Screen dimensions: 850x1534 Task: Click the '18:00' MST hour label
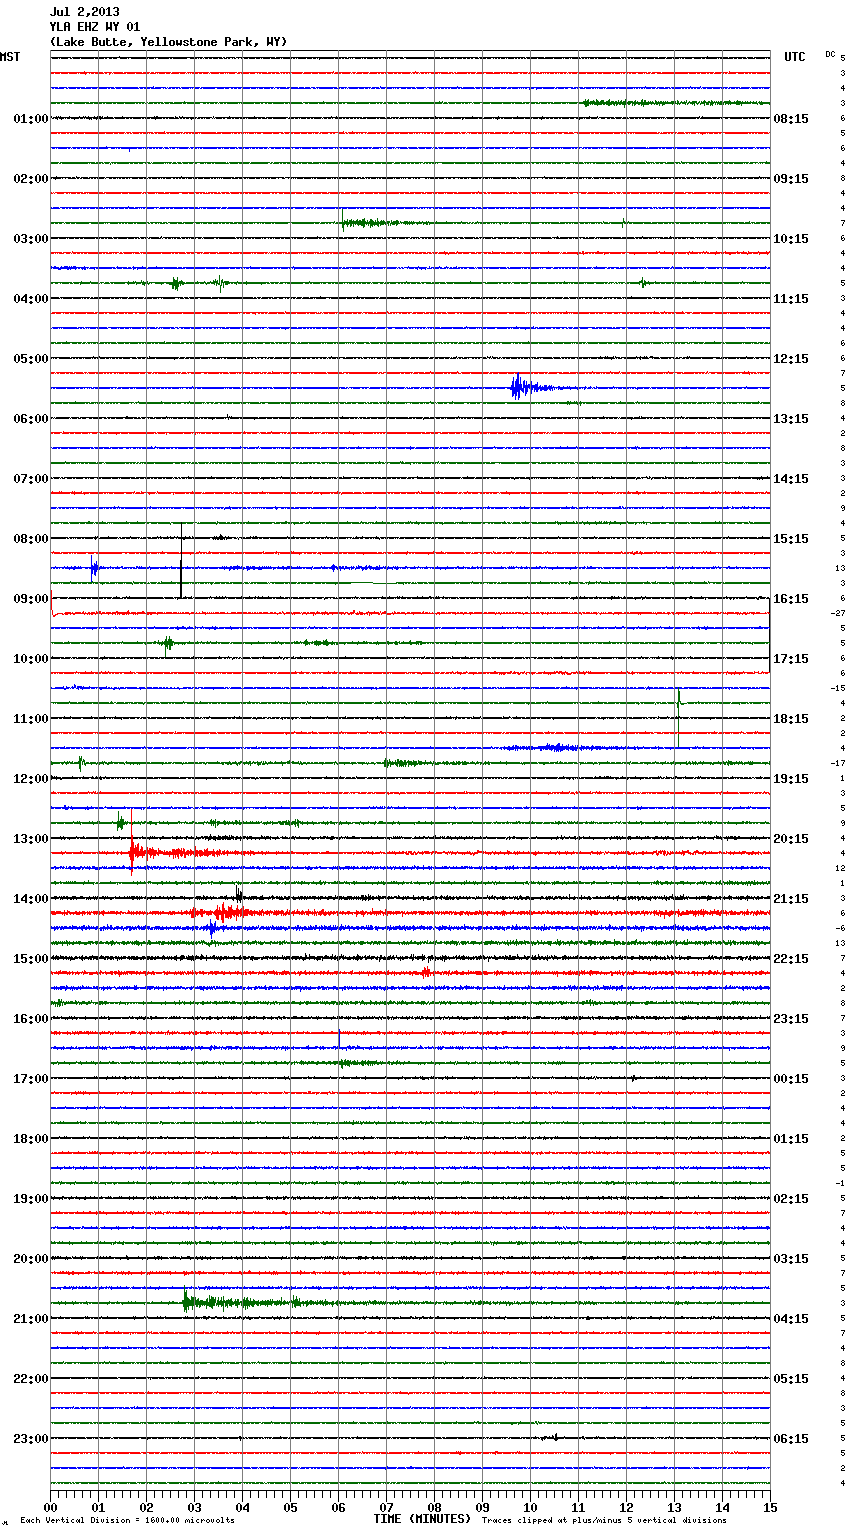31,1139
